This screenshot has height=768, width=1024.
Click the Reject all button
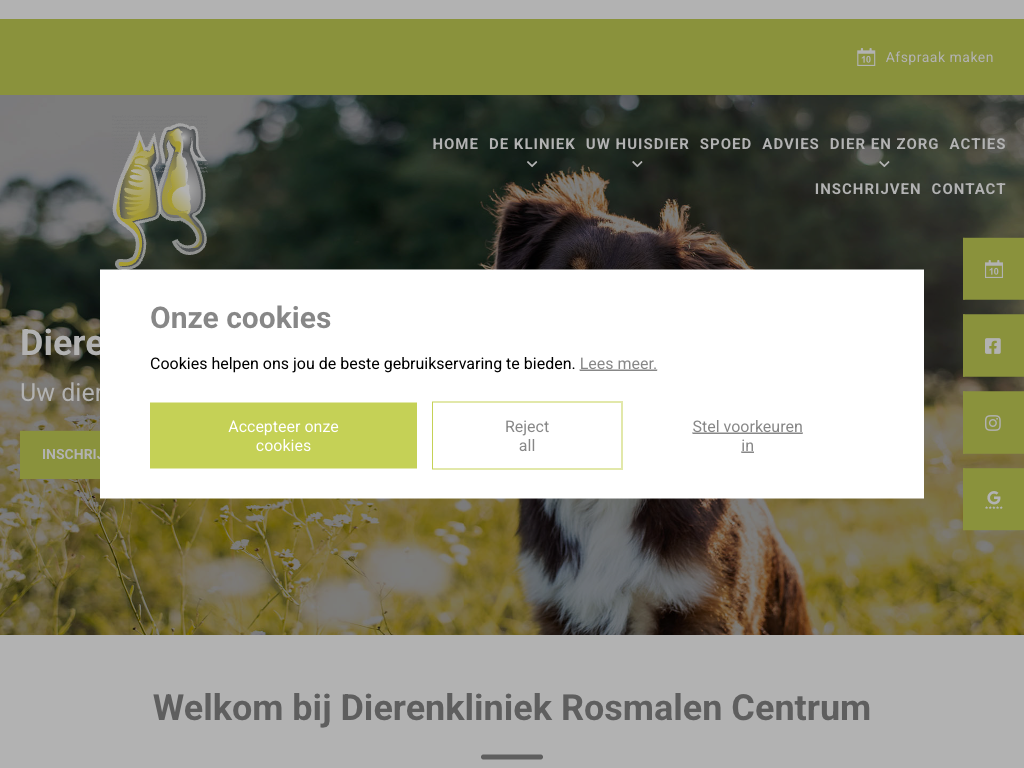pyautogui.click(x=527, y=436)
